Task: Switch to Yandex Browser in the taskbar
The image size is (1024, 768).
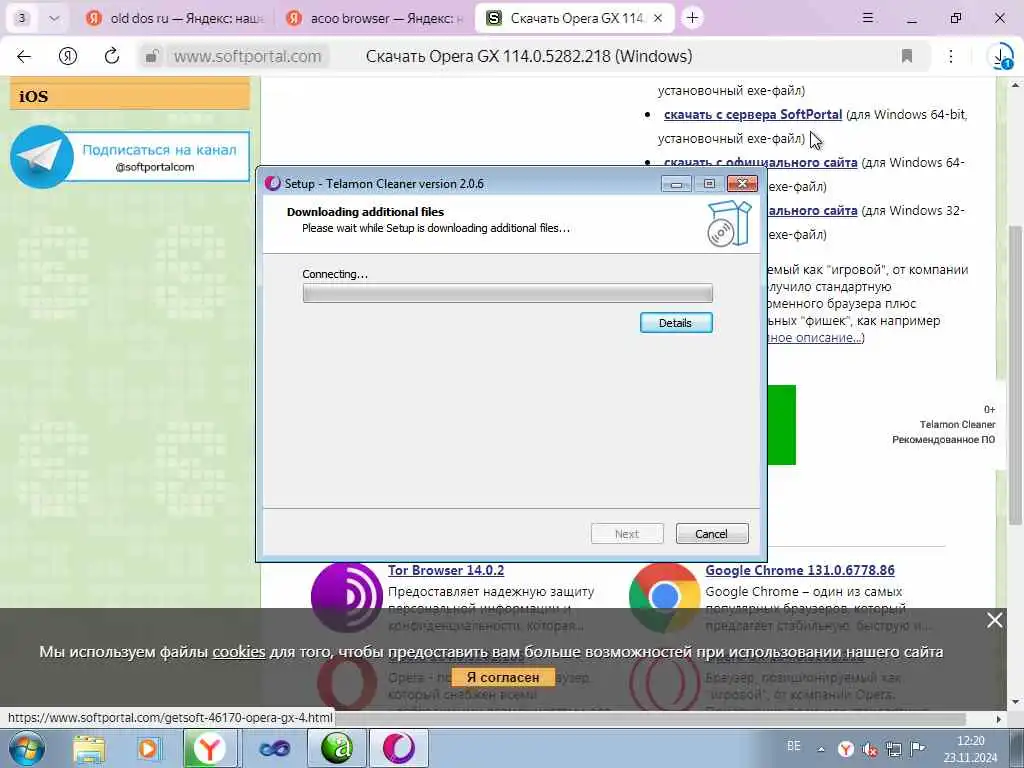Action: coord(210,749)
